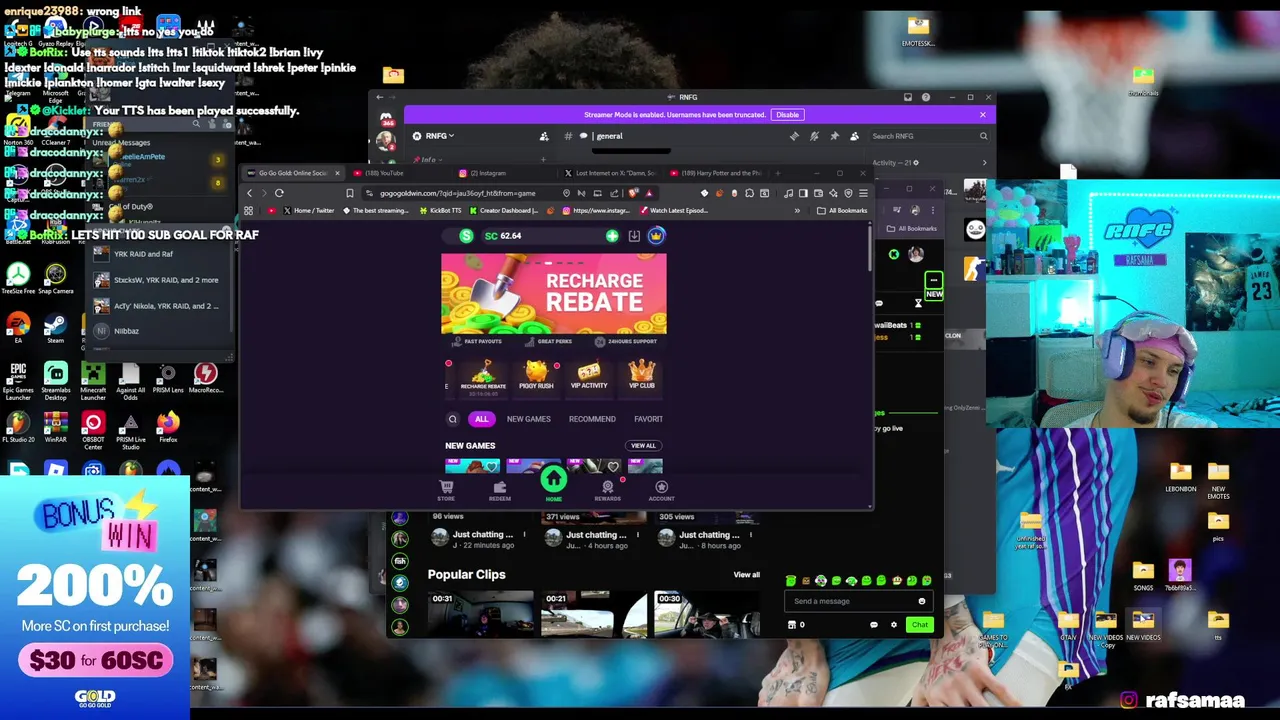Play the 00:31 popular clip

pos(480,614)
